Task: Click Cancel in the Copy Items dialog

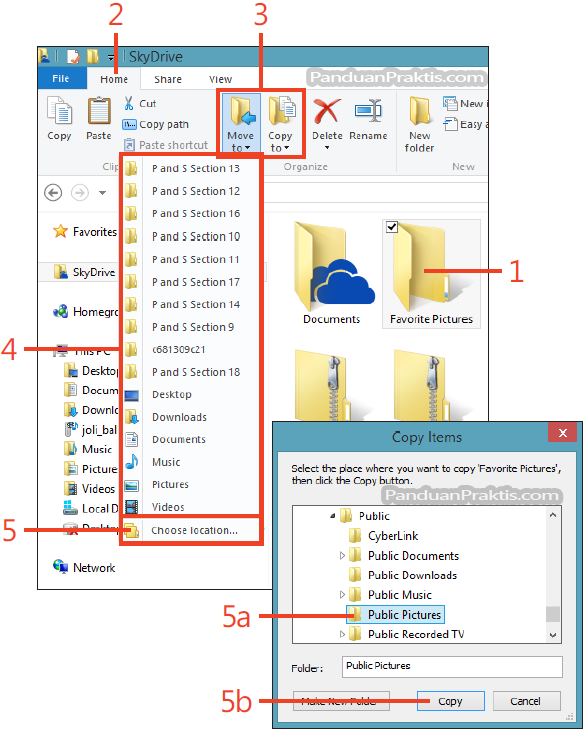Action: pyautogui.click(x=526, y=701)
